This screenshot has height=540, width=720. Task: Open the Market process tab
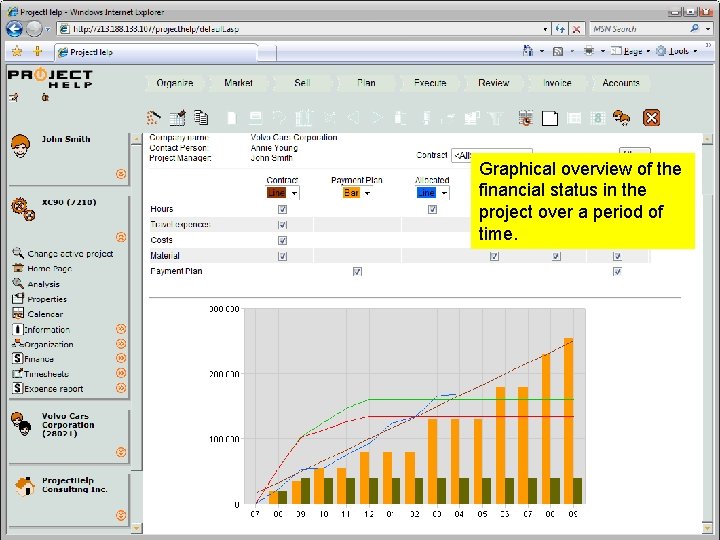[x=238, y=83]
